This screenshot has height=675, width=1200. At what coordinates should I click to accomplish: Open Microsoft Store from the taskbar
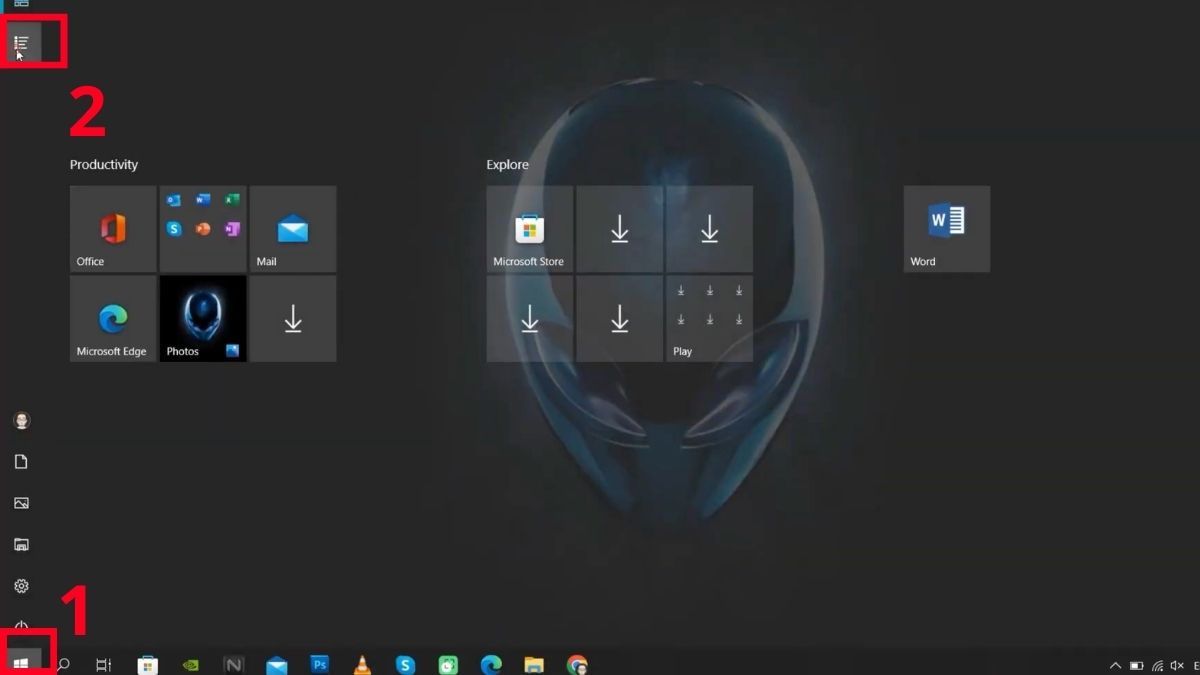(x=148, y=664)
